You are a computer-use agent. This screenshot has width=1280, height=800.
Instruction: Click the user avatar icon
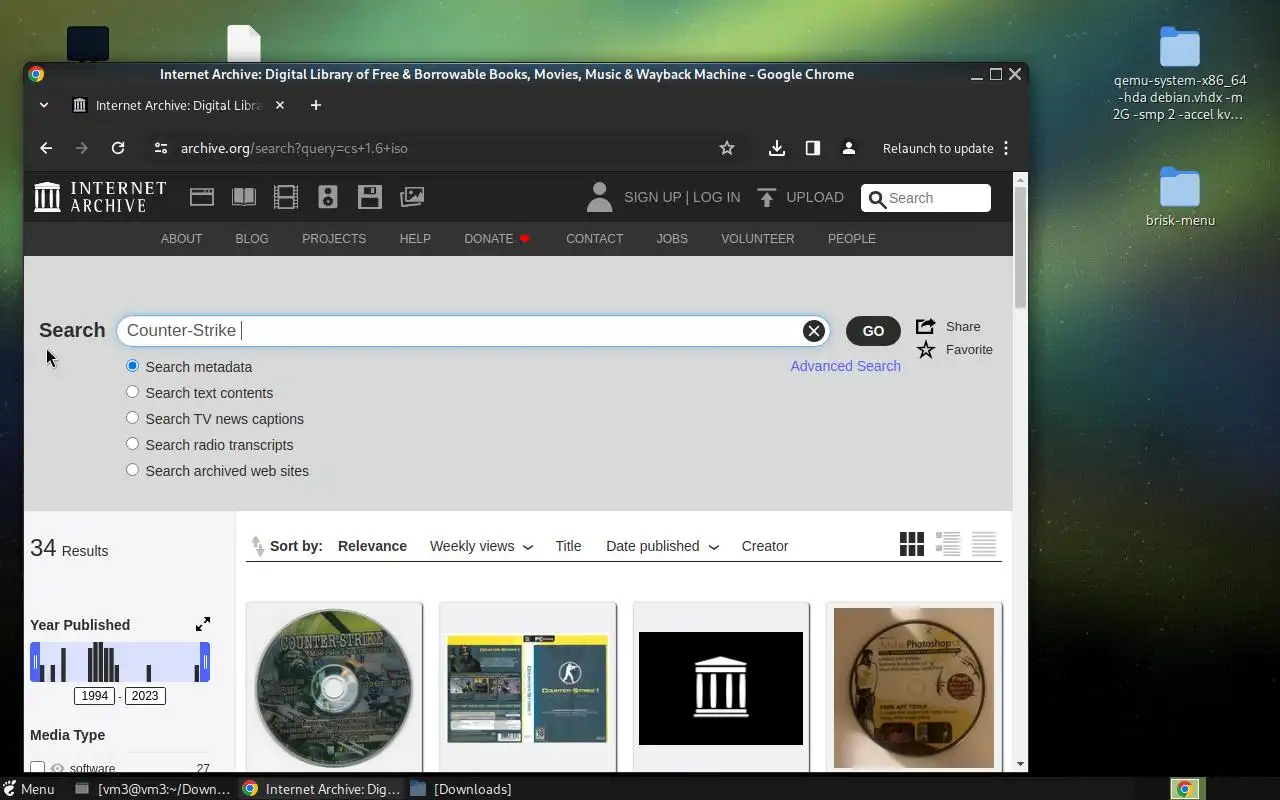tap(599, 197)
